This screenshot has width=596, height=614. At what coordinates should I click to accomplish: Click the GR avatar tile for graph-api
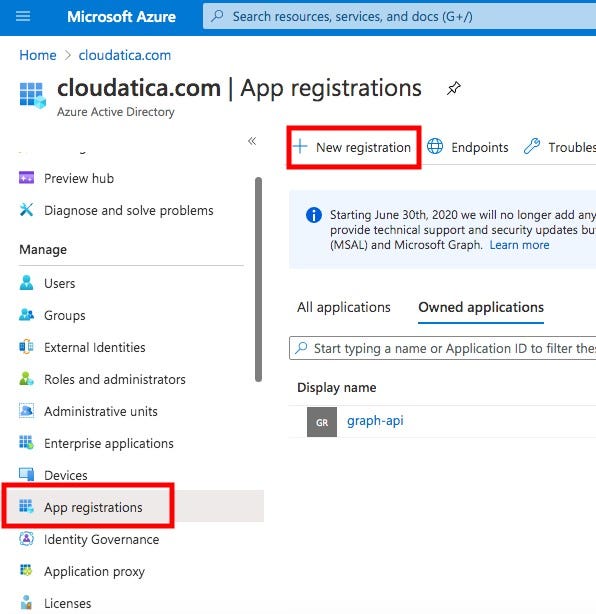(322, 422)
